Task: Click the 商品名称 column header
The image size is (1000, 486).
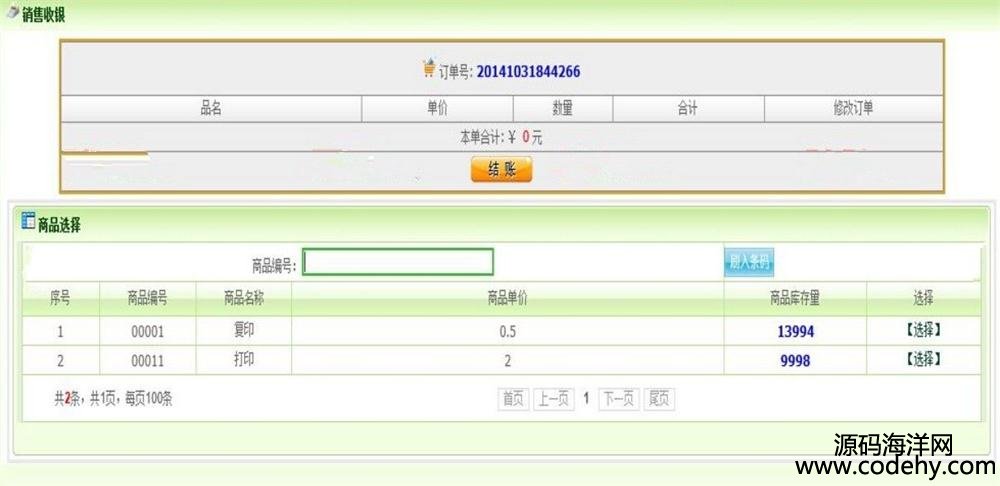Action: coord(244,298)
